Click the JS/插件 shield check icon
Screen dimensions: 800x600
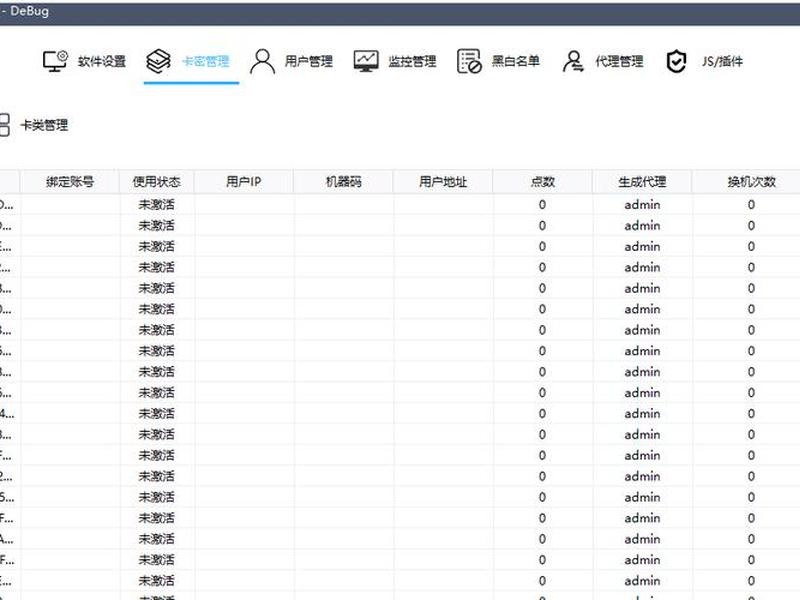677,61
